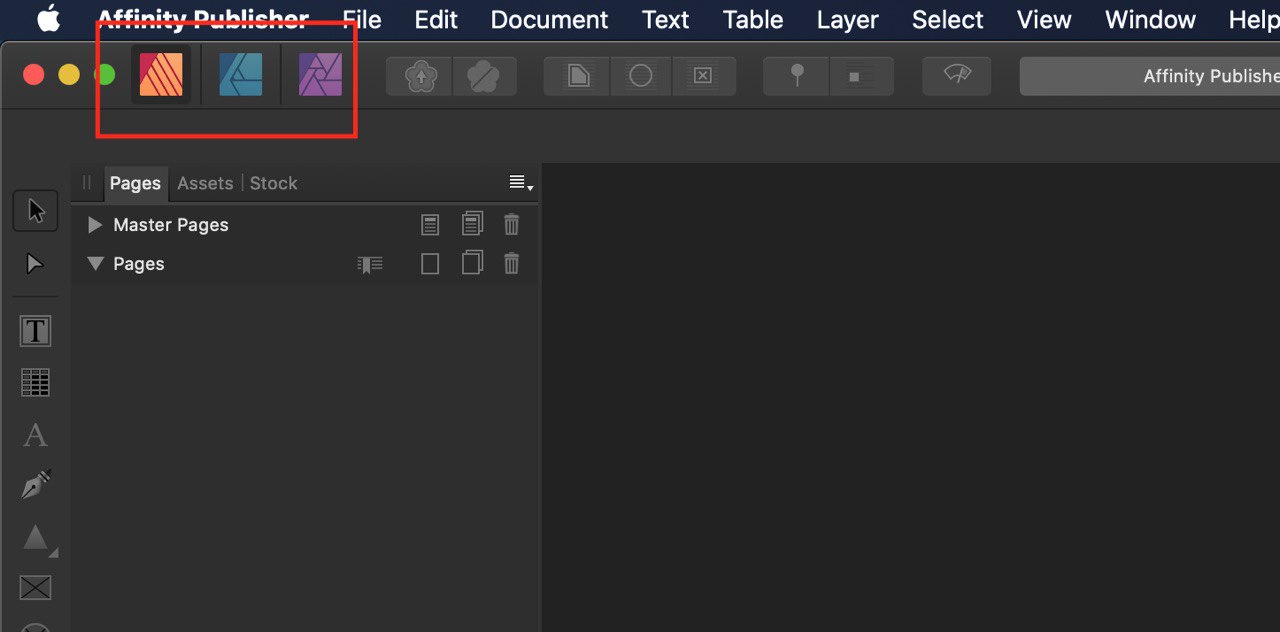Viewport: 1280px width, 632px height.
Task: Click the panel drag handle beside Pages tab
Action: (86, 182)
